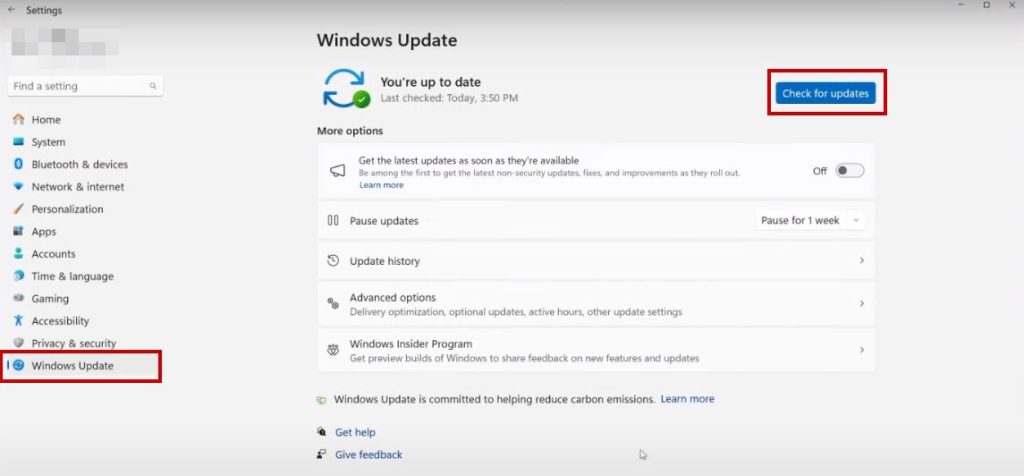Image resolution: width=1024 pixels, height=476 pixels.
Task: Click the Network & internet wifi icon
Action: click(x=18, y=187)
